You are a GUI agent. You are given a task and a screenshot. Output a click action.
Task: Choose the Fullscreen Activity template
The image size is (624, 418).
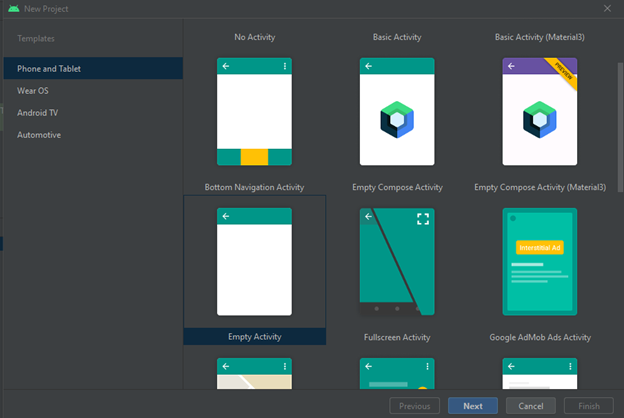(397, 262)
